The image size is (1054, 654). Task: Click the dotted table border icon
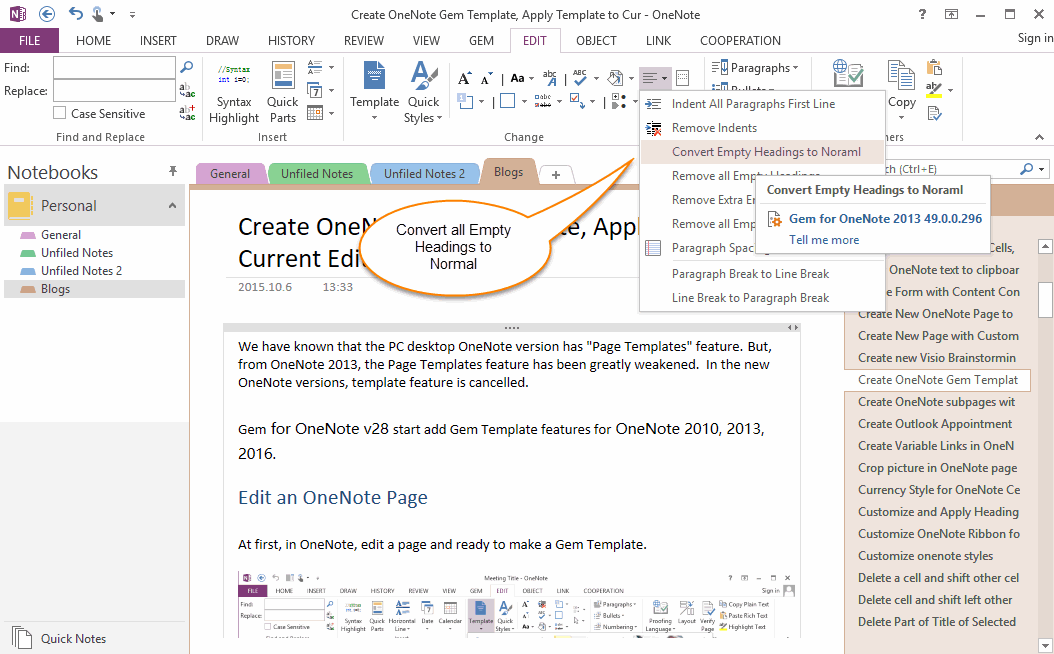click(682, 78)
